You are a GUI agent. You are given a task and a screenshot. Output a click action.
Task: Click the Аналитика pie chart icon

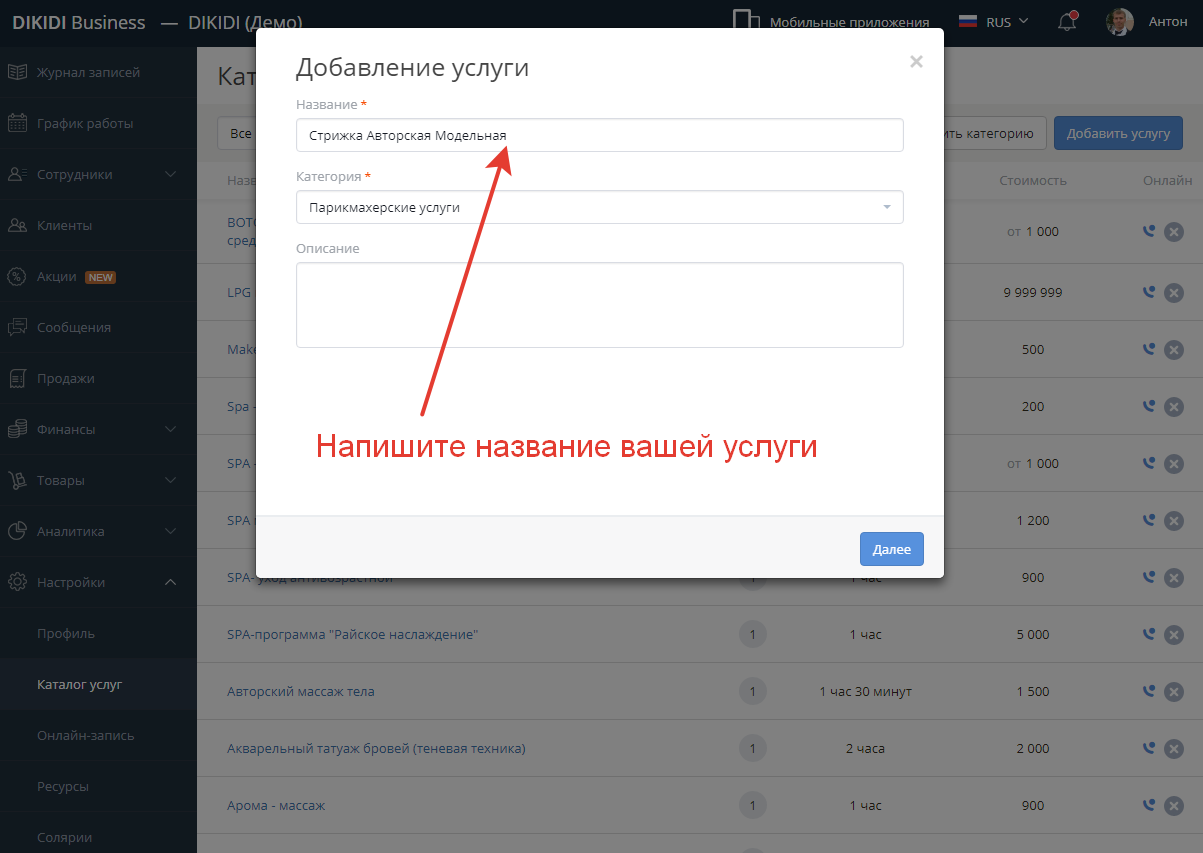tap(17, 531)
